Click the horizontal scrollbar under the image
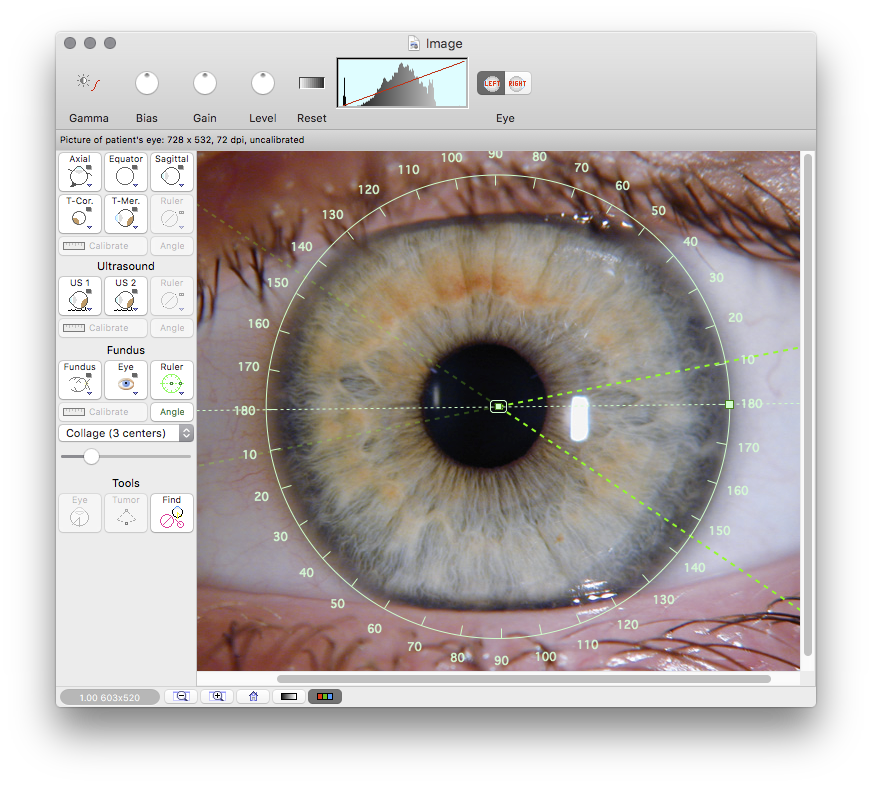 click(523, 679)
